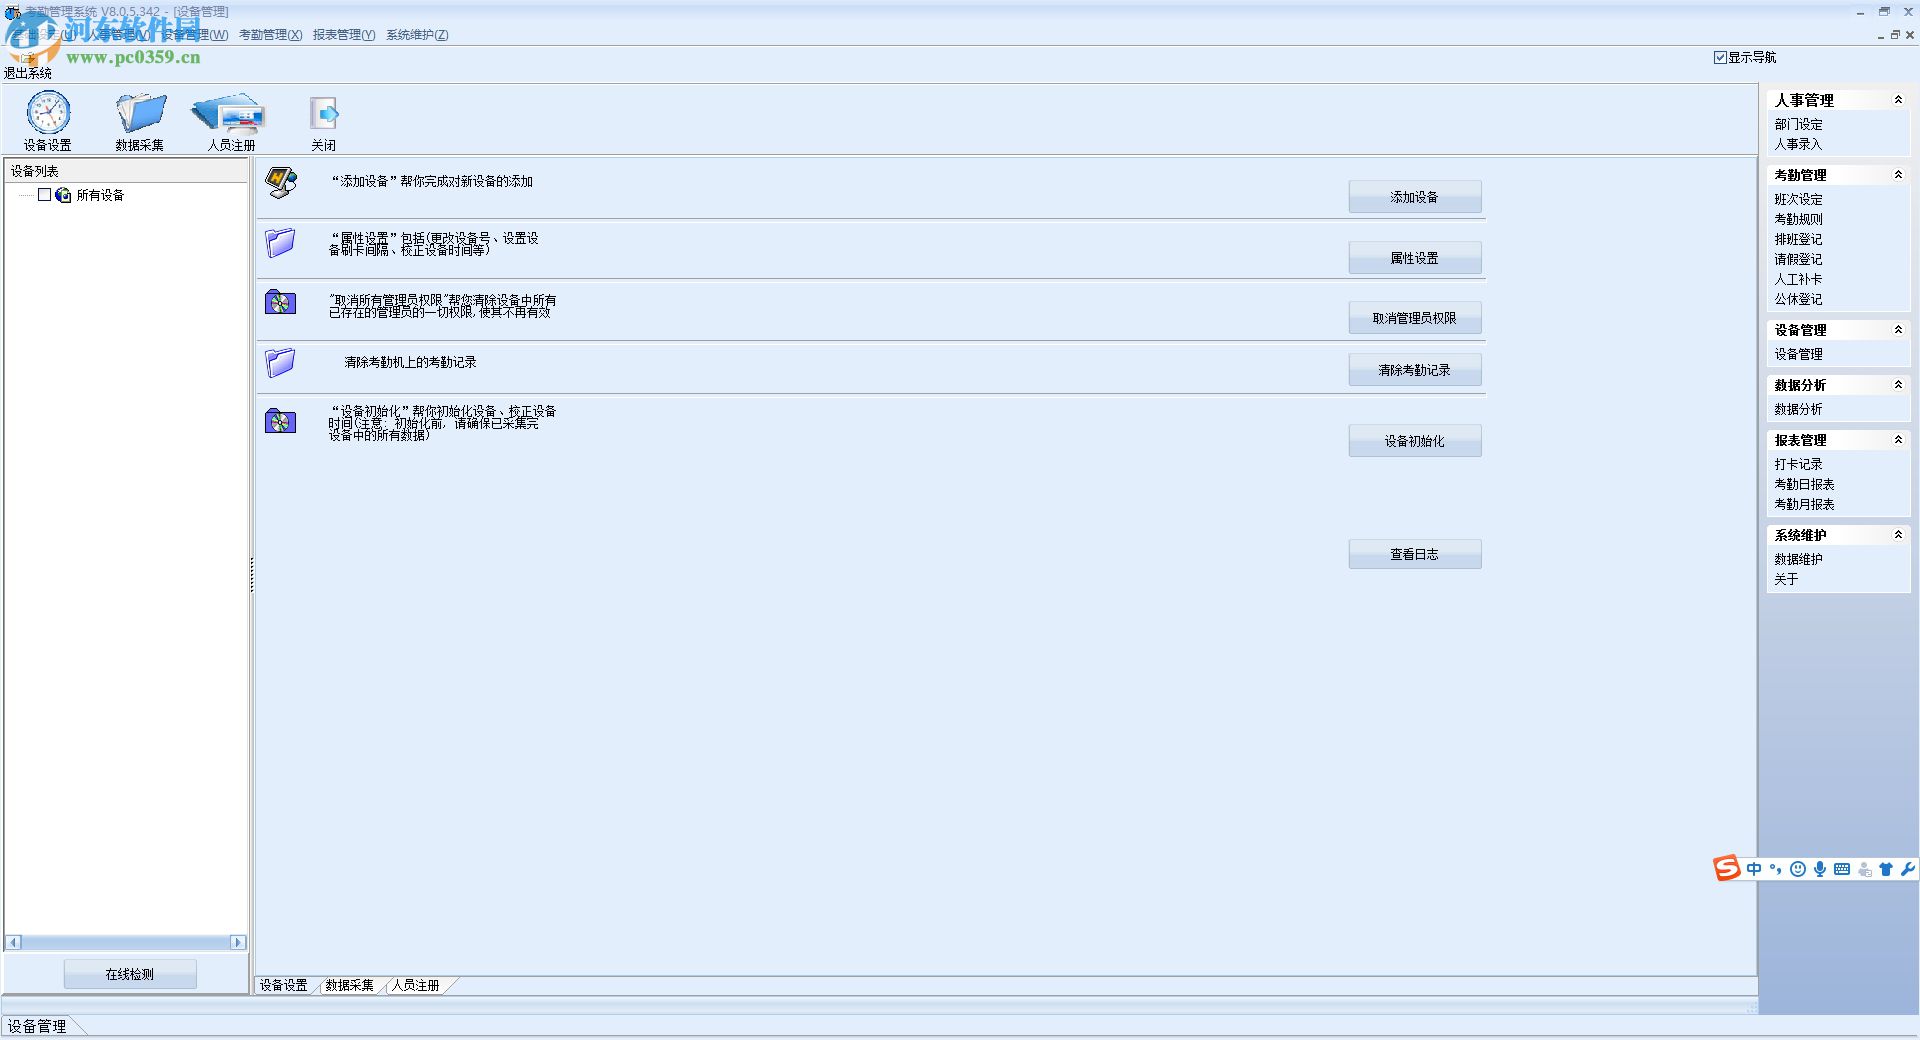Click the microphone voice input icon

pyautogui.click(x=1820, y=869)
